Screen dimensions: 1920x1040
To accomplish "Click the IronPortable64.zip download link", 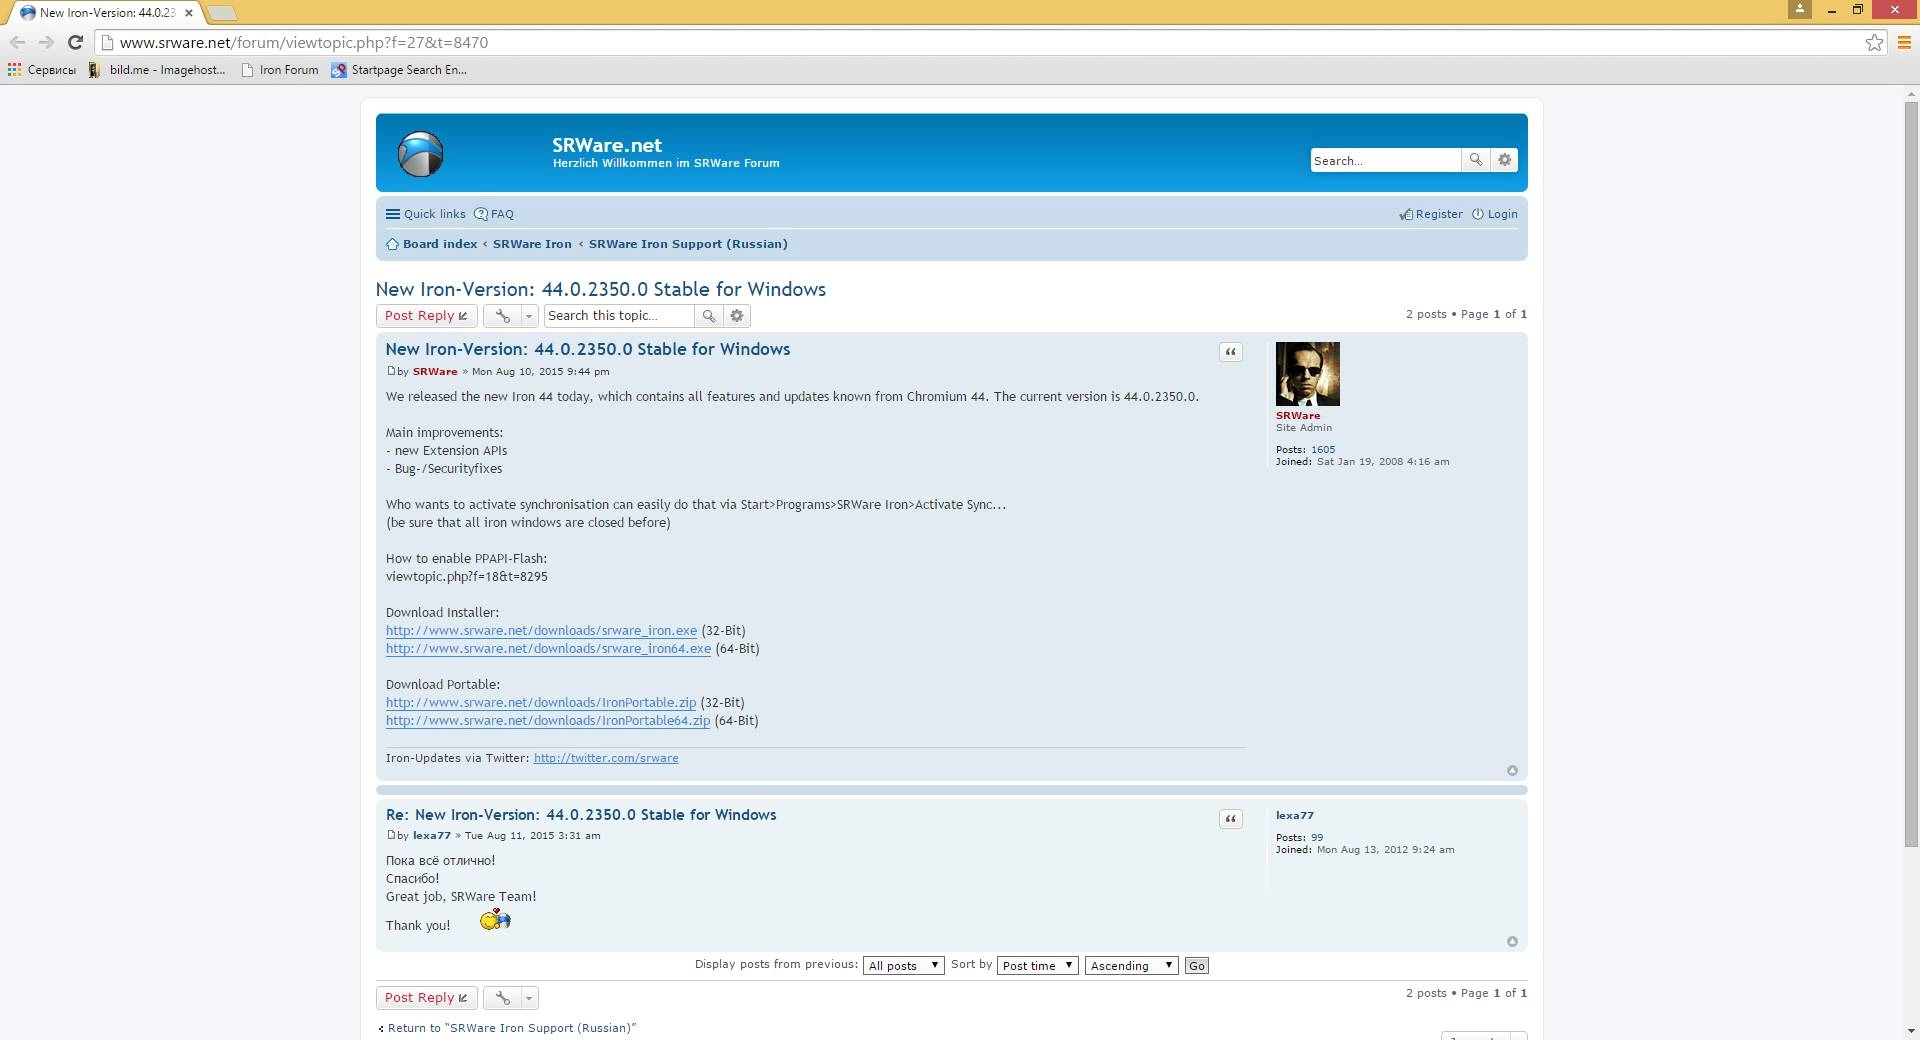I will (x=548, y=721).
